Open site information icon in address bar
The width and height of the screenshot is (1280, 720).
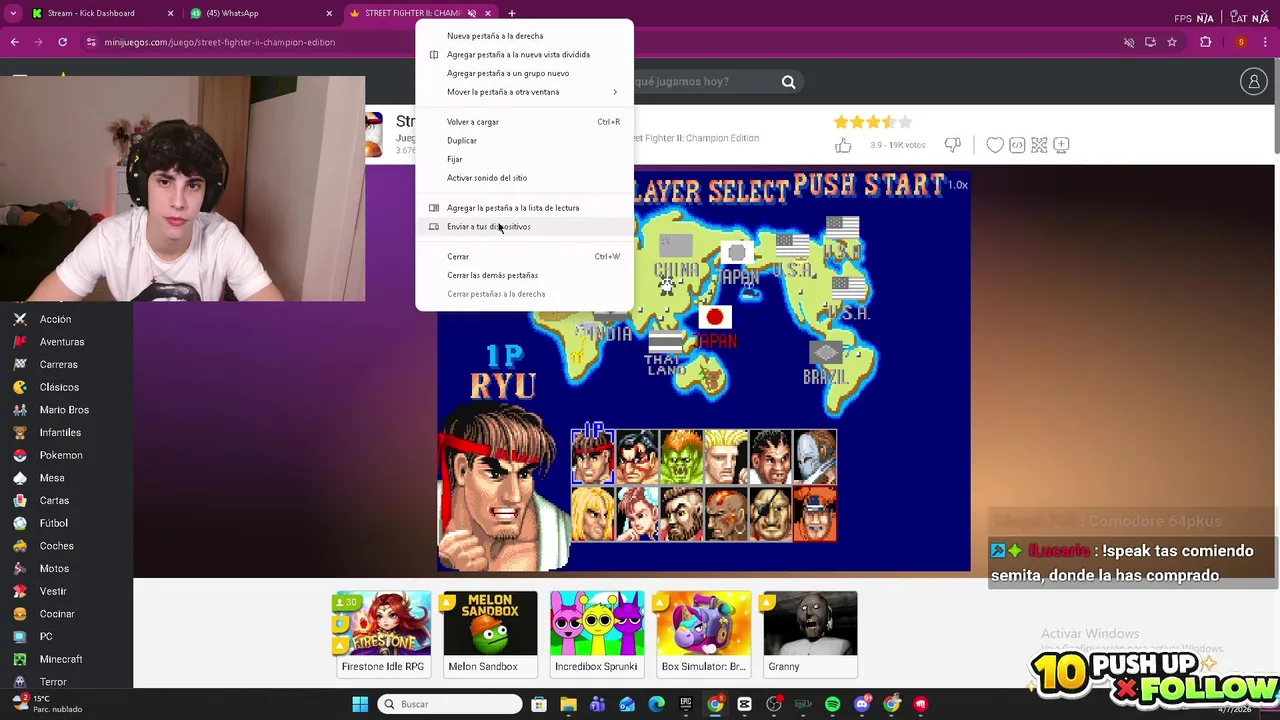[91, 42]
